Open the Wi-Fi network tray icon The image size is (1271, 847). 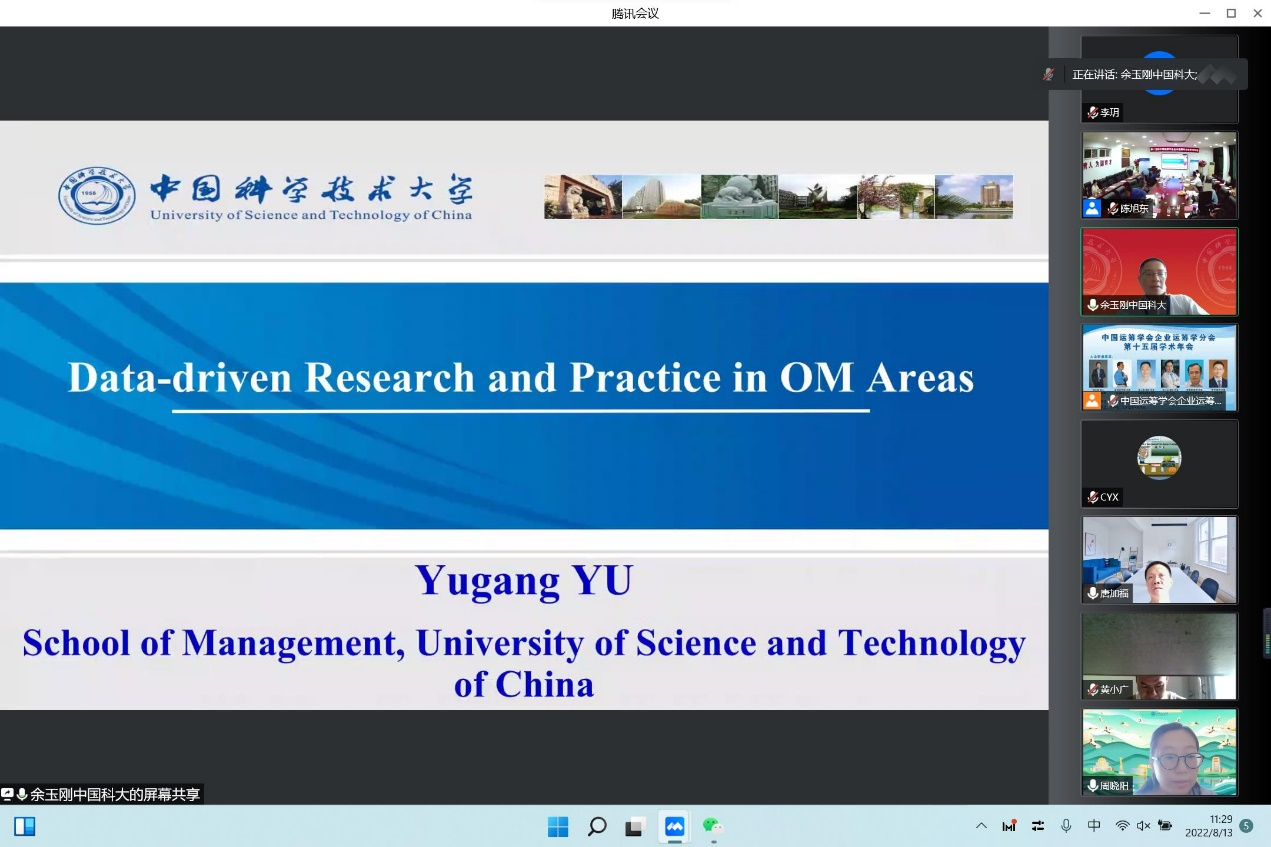click(1122, 826)
